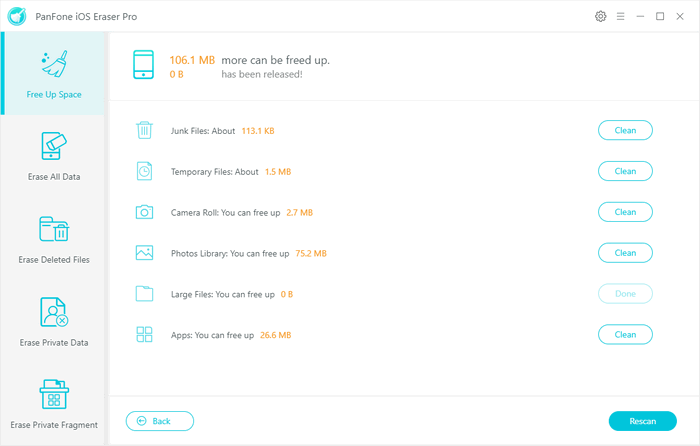The height and width of the screenshot is (446, 700).
Task: Switch to Erase All Data label
Action: 54,177
